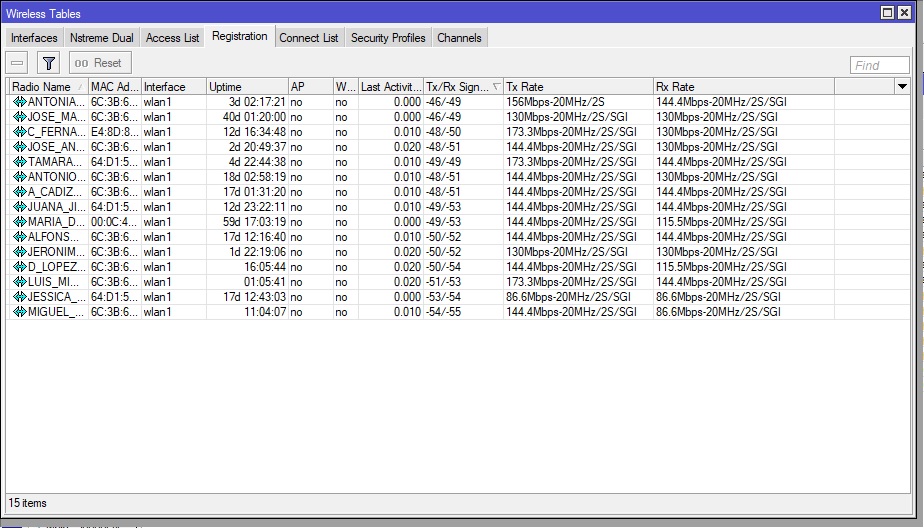This screenshot has height=528, width=924.
Task: Click the JOSE_AN row client icon
Action: point(19,147)
